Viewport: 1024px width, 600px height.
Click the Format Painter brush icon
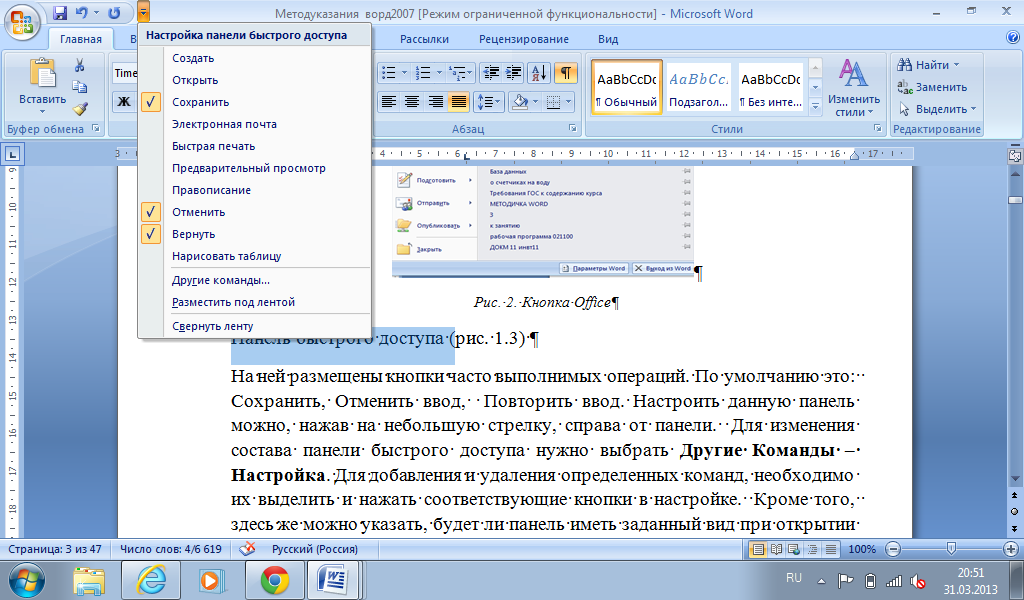click(x=80, y=108)
